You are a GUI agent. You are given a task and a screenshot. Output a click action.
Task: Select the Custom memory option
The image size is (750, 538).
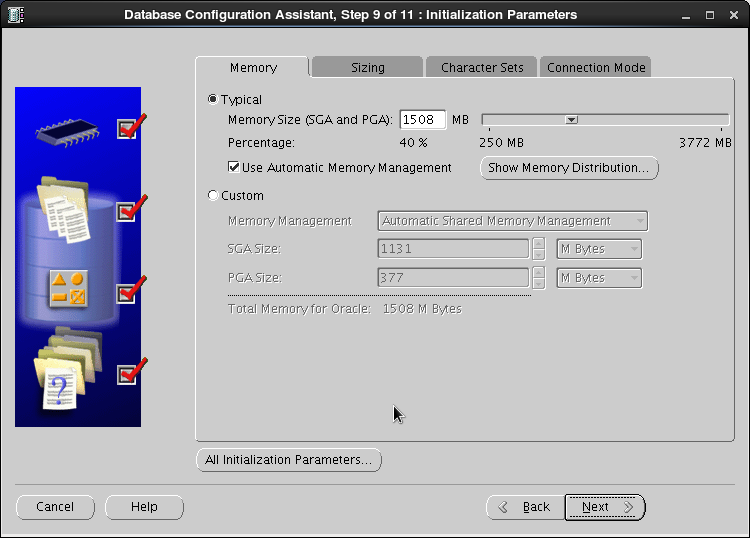213,195
